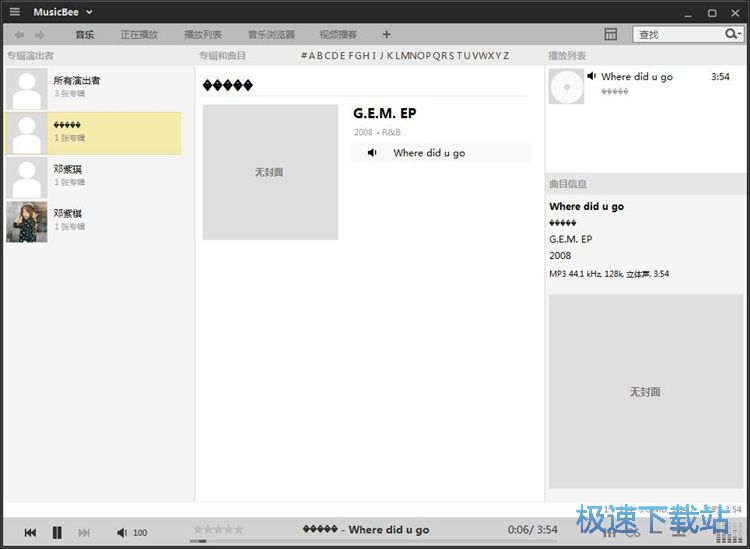This screenshot has width=750, height=549.
Task: Jump to letter A in alphabet bar
Action: pyautogui.click(x=312, y=55)
